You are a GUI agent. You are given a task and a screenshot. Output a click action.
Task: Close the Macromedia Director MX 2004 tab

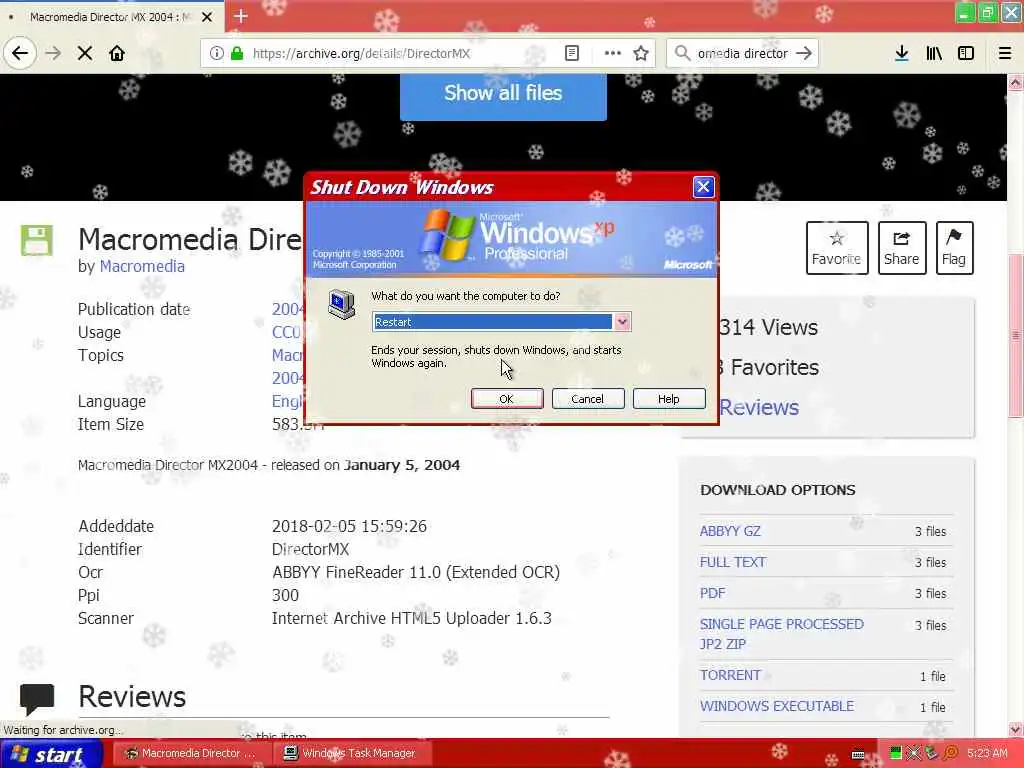(x=207, y=17)
